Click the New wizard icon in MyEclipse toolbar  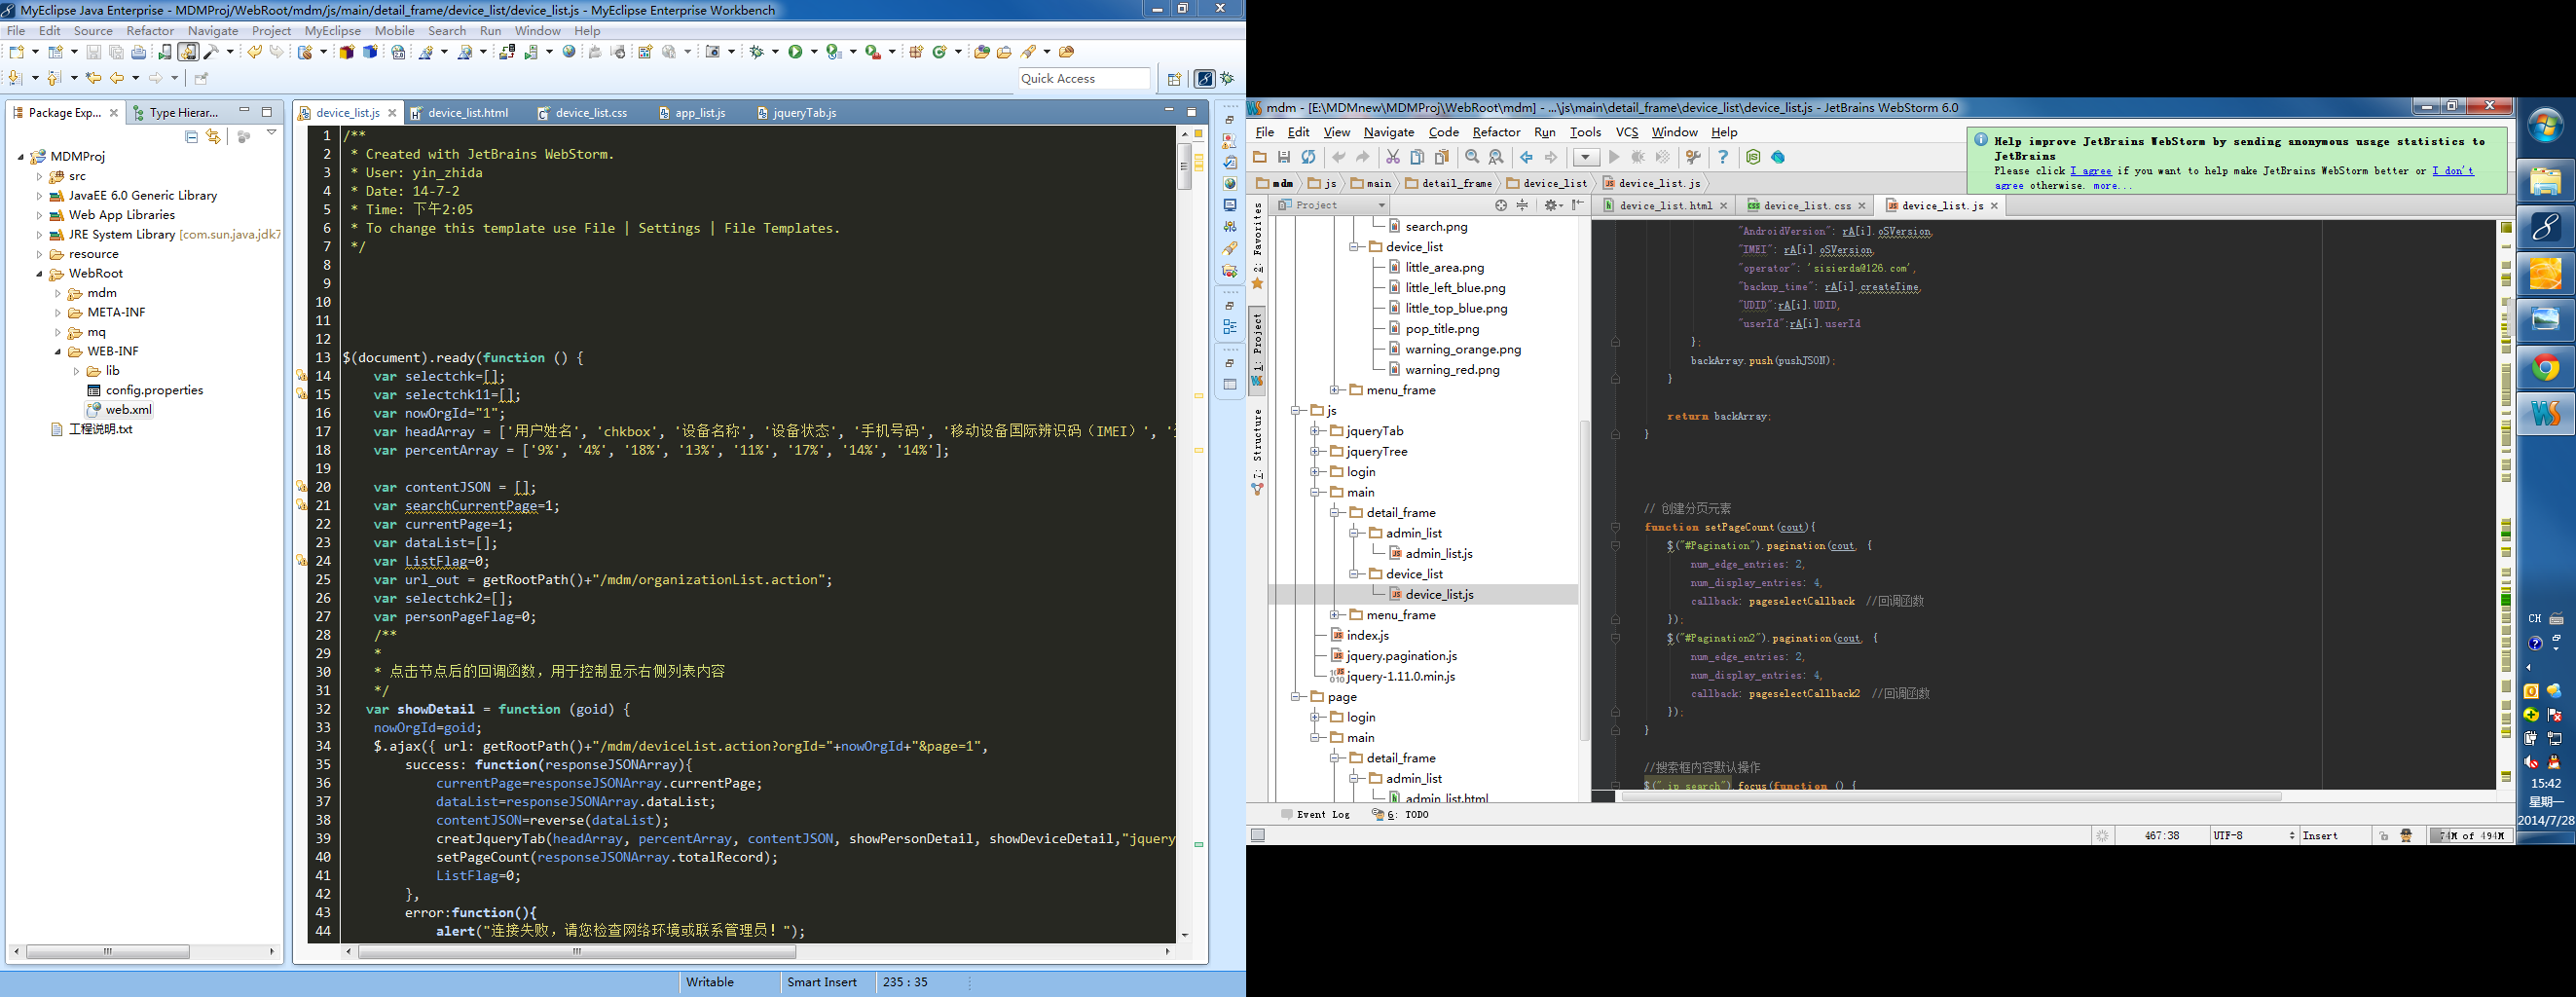tap(17, 52)
